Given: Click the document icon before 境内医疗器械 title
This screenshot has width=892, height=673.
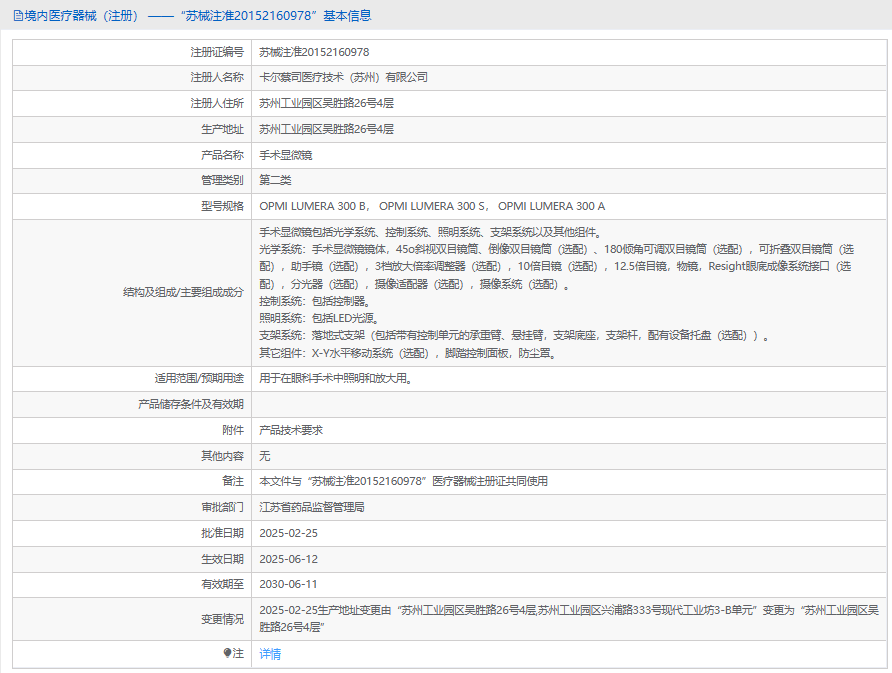Looking at the screenshot, I should (x=18, y=16).
